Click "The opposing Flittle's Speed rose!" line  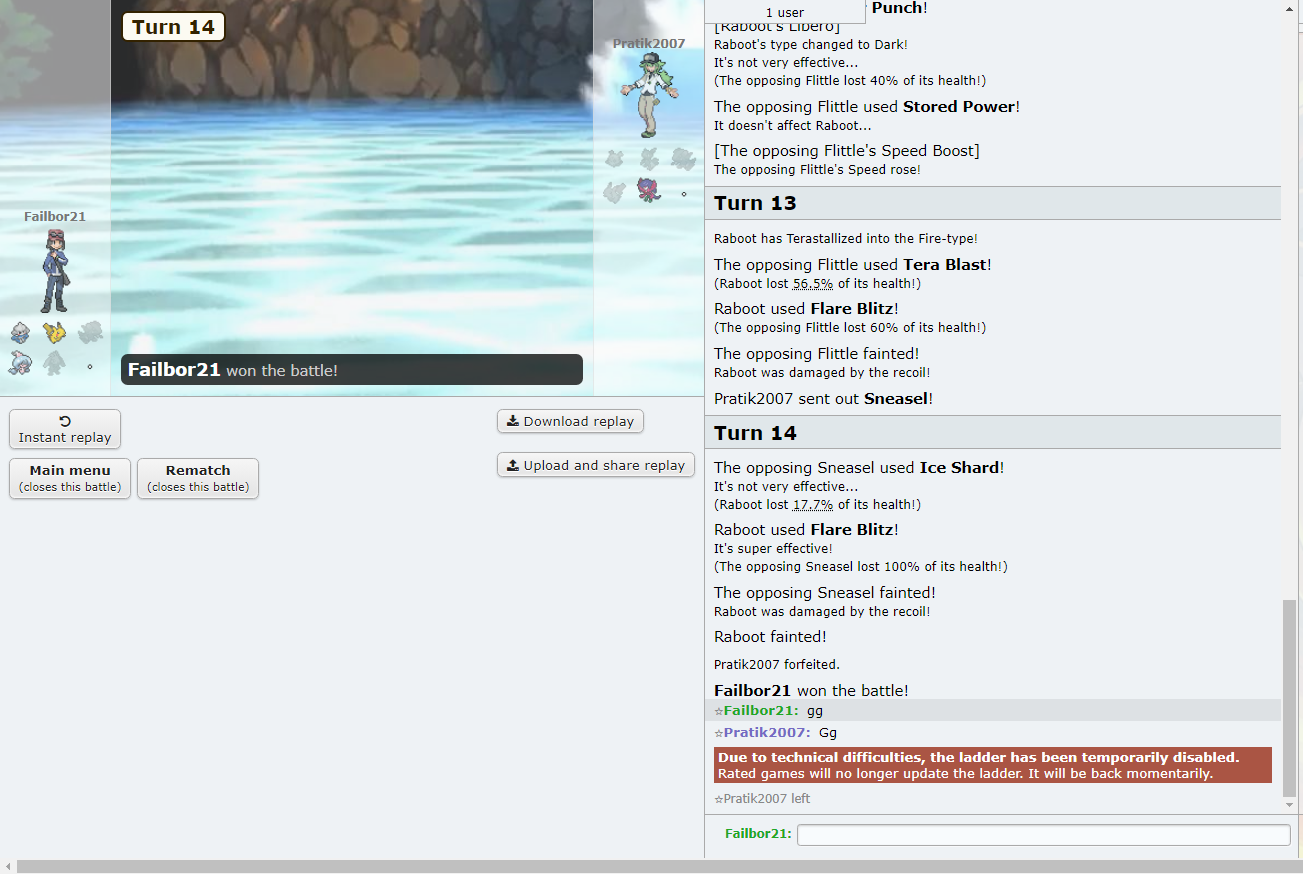(x=817, y=169)
